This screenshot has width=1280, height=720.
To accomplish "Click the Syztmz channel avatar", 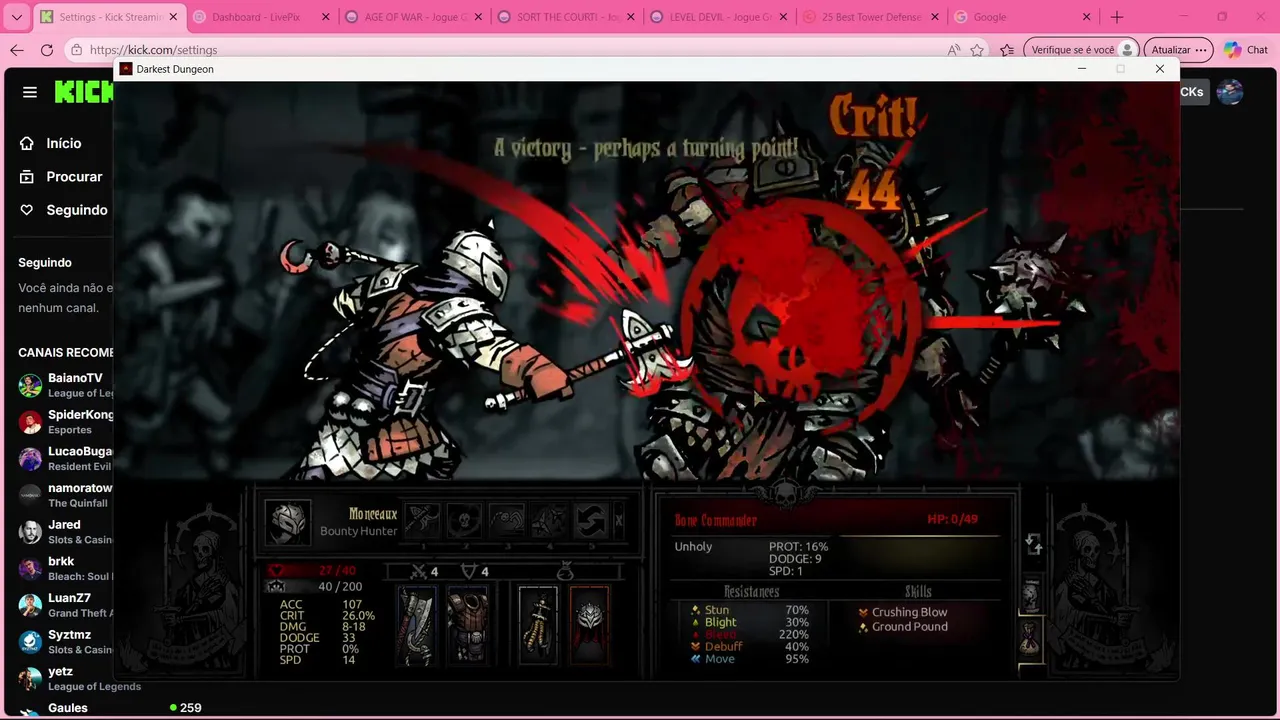I will [30, 641].
